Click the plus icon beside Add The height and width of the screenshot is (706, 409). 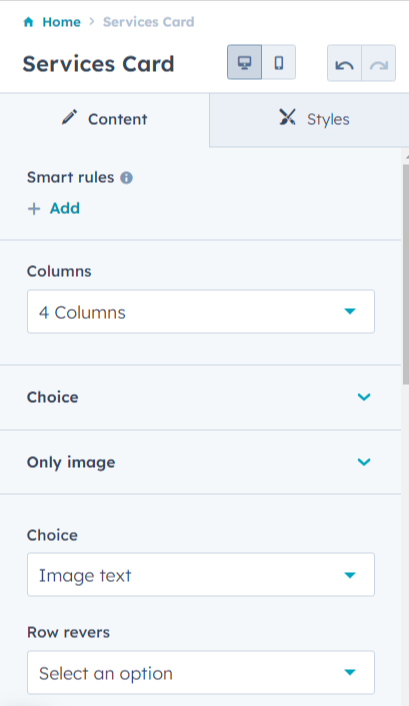[34, 209]
